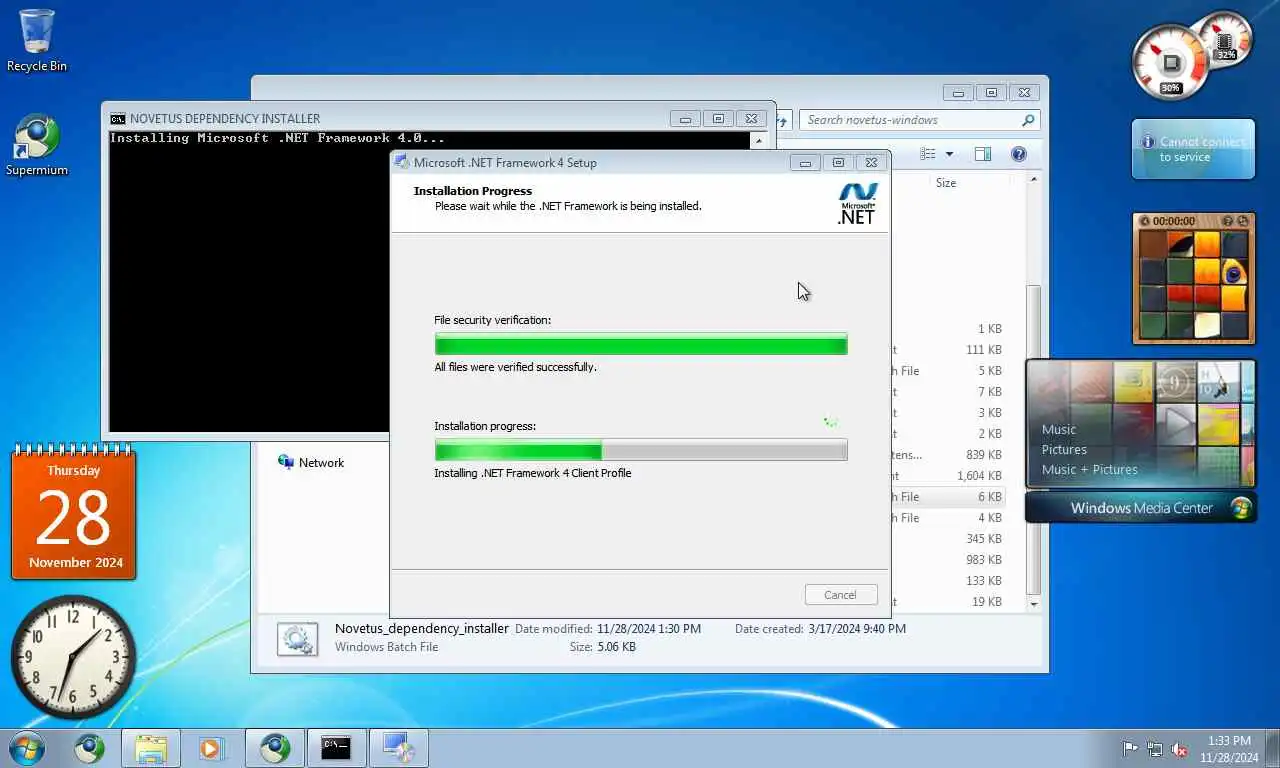This screenshot has height=768, width=1280.
Task: Click the toucan eye puzzle tile
Action: pyautogui.click(x=1234, y=272)
